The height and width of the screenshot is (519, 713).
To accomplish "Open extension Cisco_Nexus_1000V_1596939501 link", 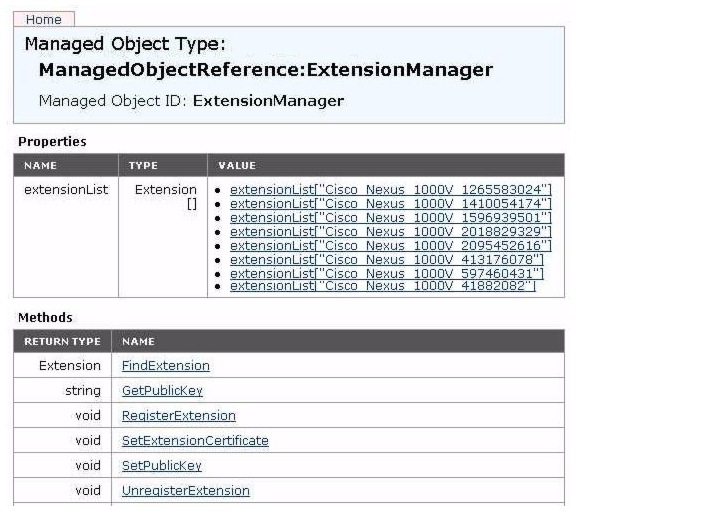I will [391, 217].
